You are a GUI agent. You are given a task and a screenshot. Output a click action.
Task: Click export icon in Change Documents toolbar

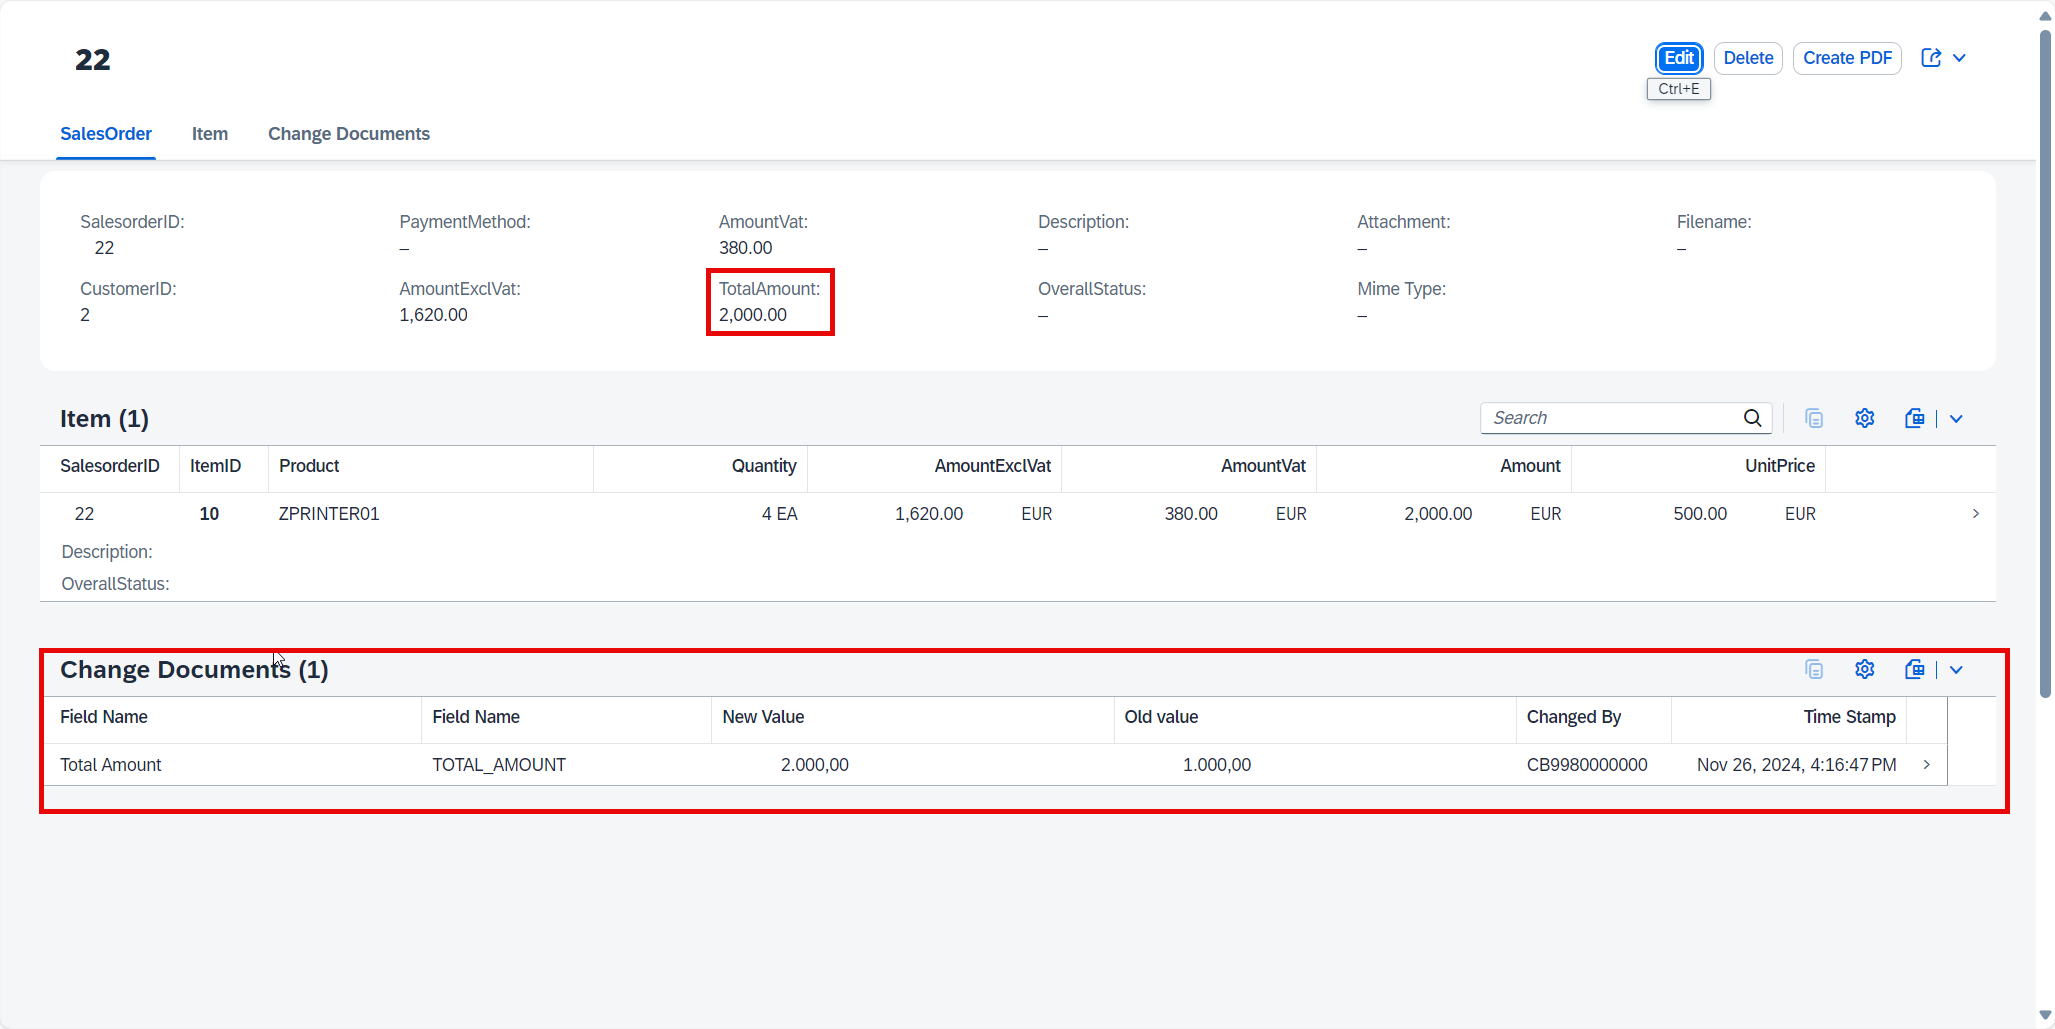point(1914,669)
